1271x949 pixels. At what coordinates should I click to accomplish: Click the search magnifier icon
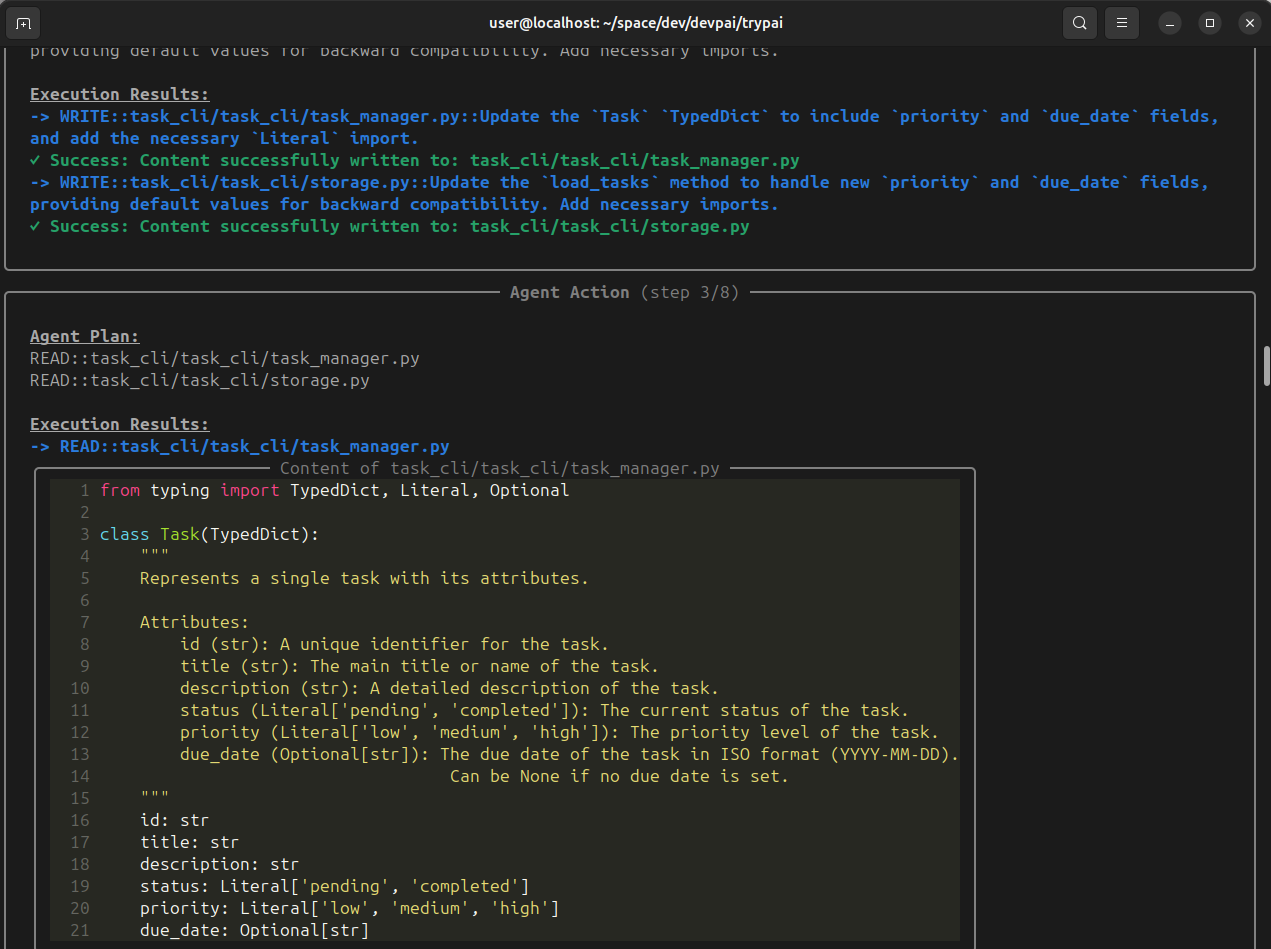pyautogui.click(x=1079, y=22)
